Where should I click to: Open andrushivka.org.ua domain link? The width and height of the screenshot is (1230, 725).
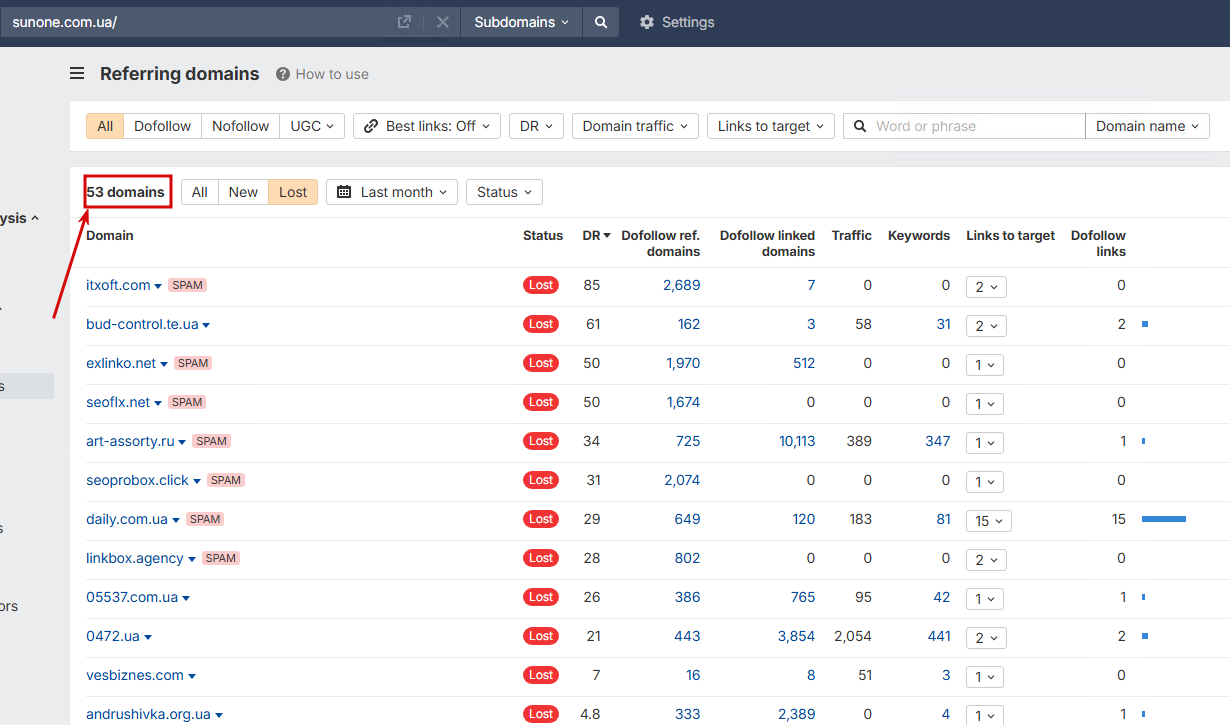[x=148, y=714]
